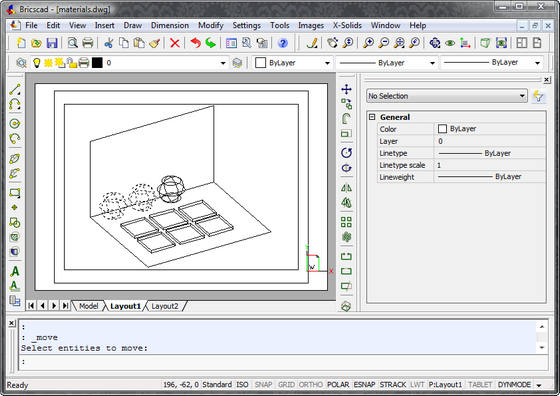Open the Layout2 tab
Image resolution: width=560 pixels, height=396 pixels.
pos(164,306)
